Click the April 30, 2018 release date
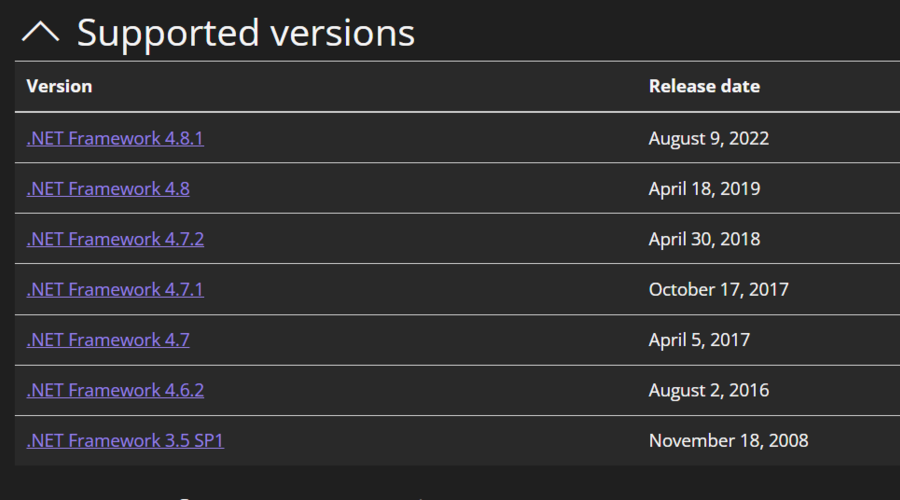The height and width of the screenshot is (500, 900). (704, 239)
